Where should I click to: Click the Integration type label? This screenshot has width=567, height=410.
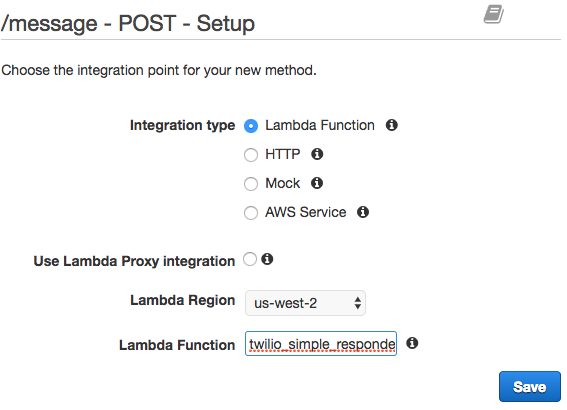coord(183,125)
